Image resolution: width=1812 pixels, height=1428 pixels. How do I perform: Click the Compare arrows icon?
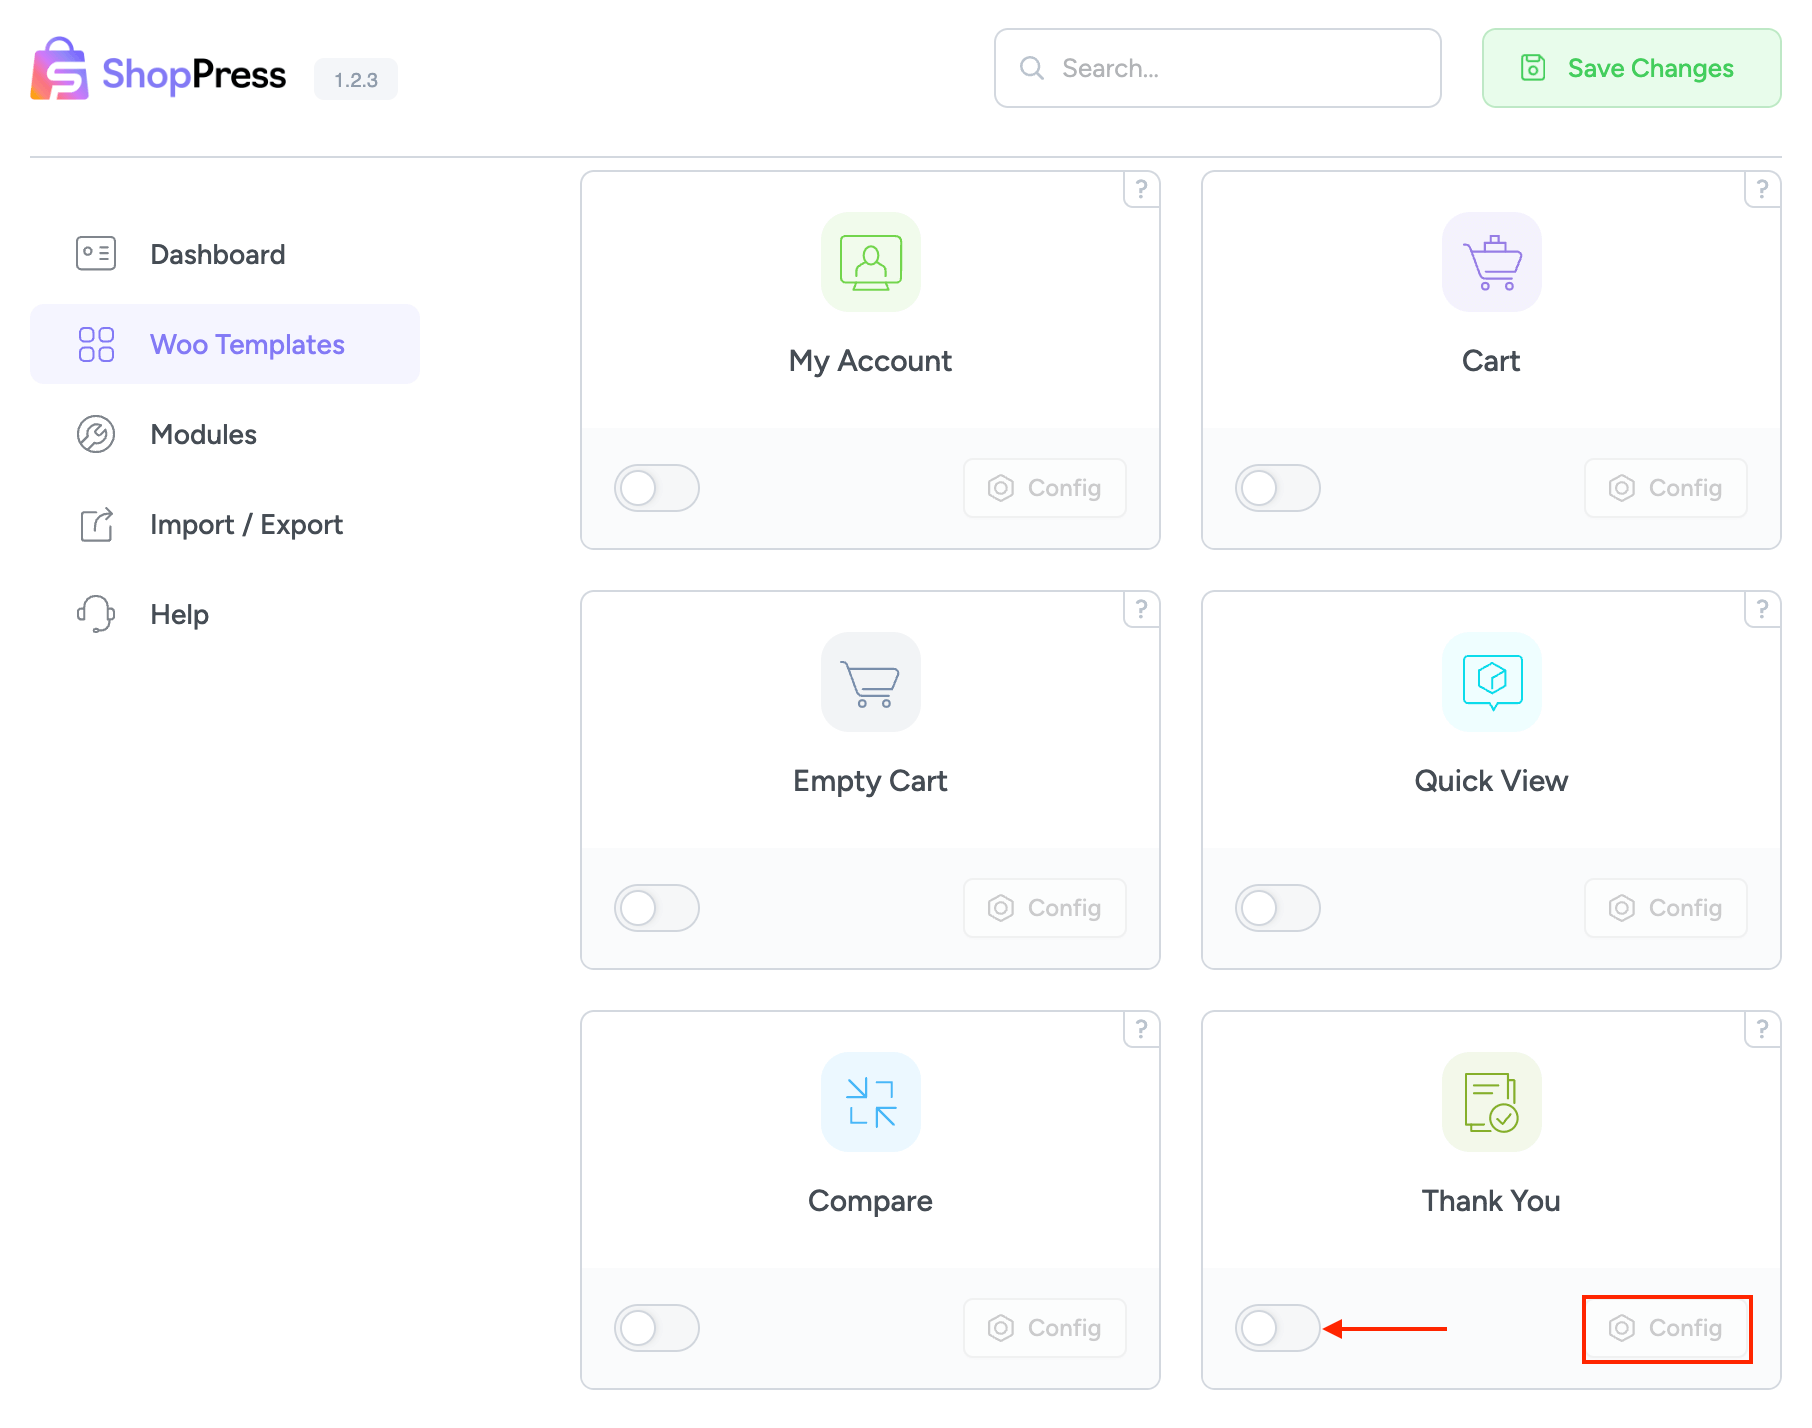[870, 1102]
